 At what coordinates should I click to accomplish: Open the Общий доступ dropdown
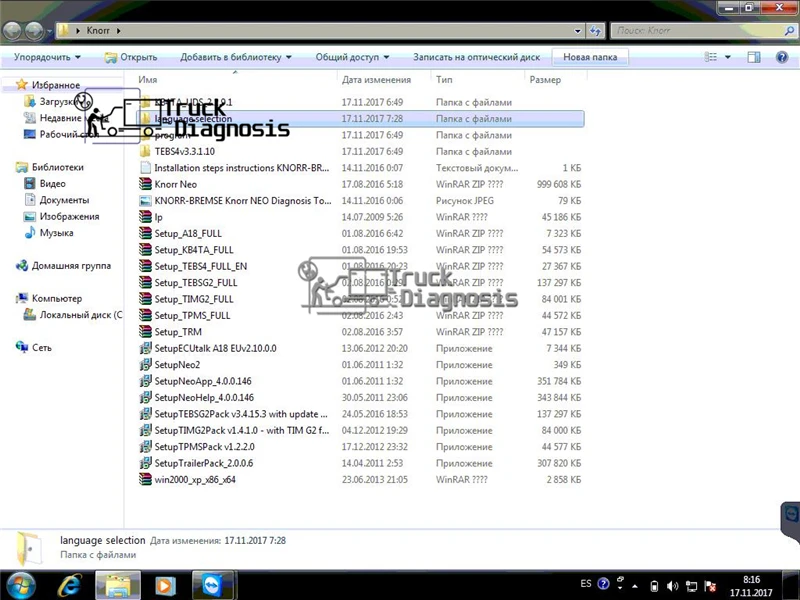[352, 57]
